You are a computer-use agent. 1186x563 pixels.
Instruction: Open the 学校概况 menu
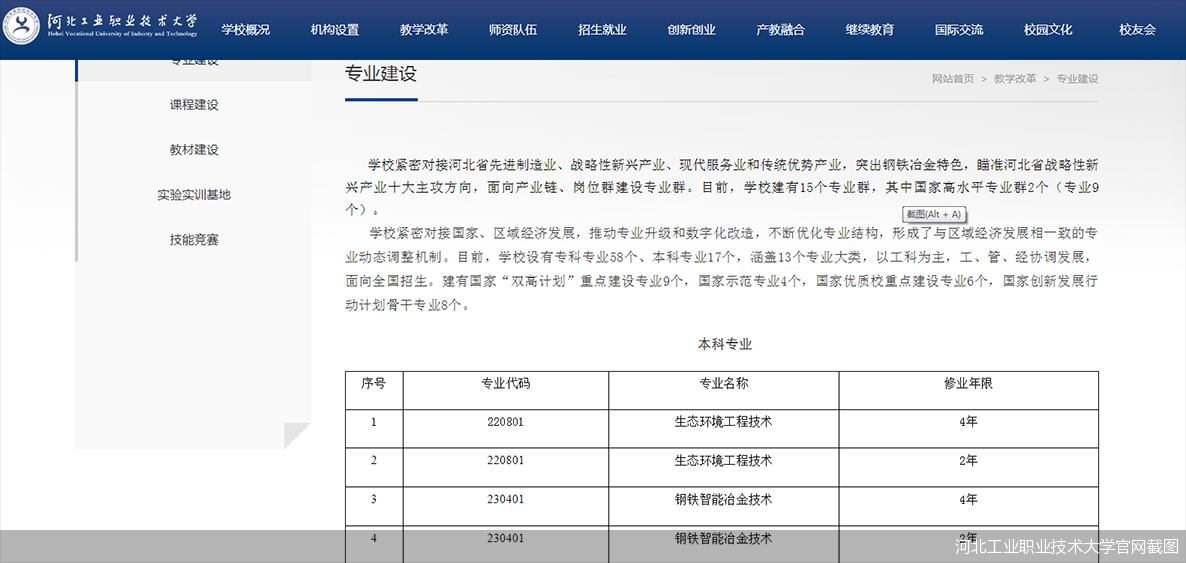tap(246, 30)
